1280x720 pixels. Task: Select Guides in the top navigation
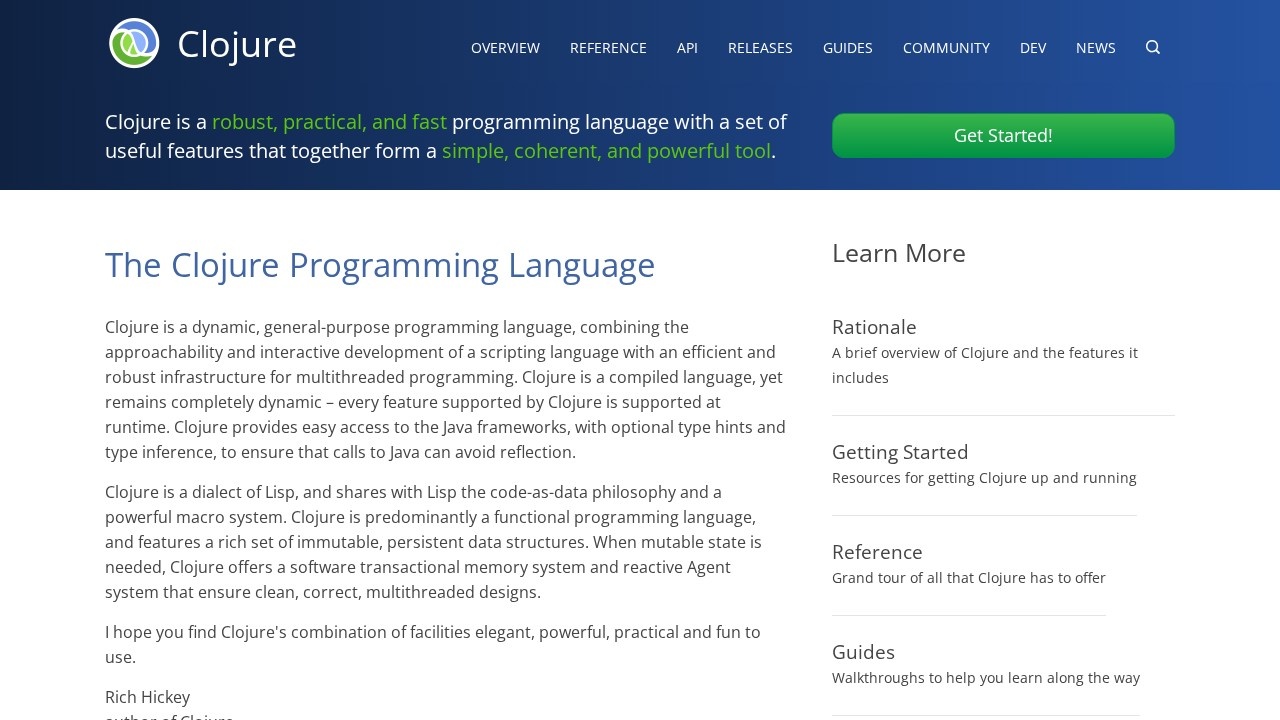click(x=848, y=47)
